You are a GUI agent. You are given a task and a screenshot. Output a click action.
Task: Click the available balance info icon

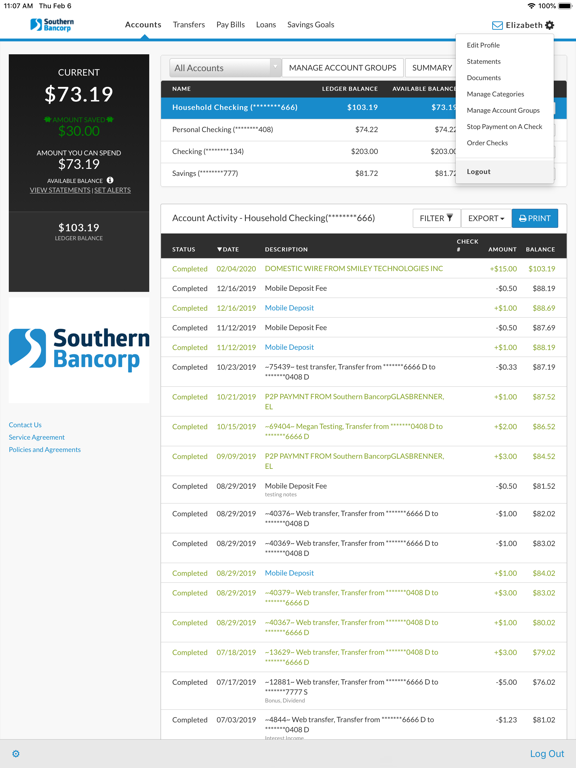click(110, 180)
